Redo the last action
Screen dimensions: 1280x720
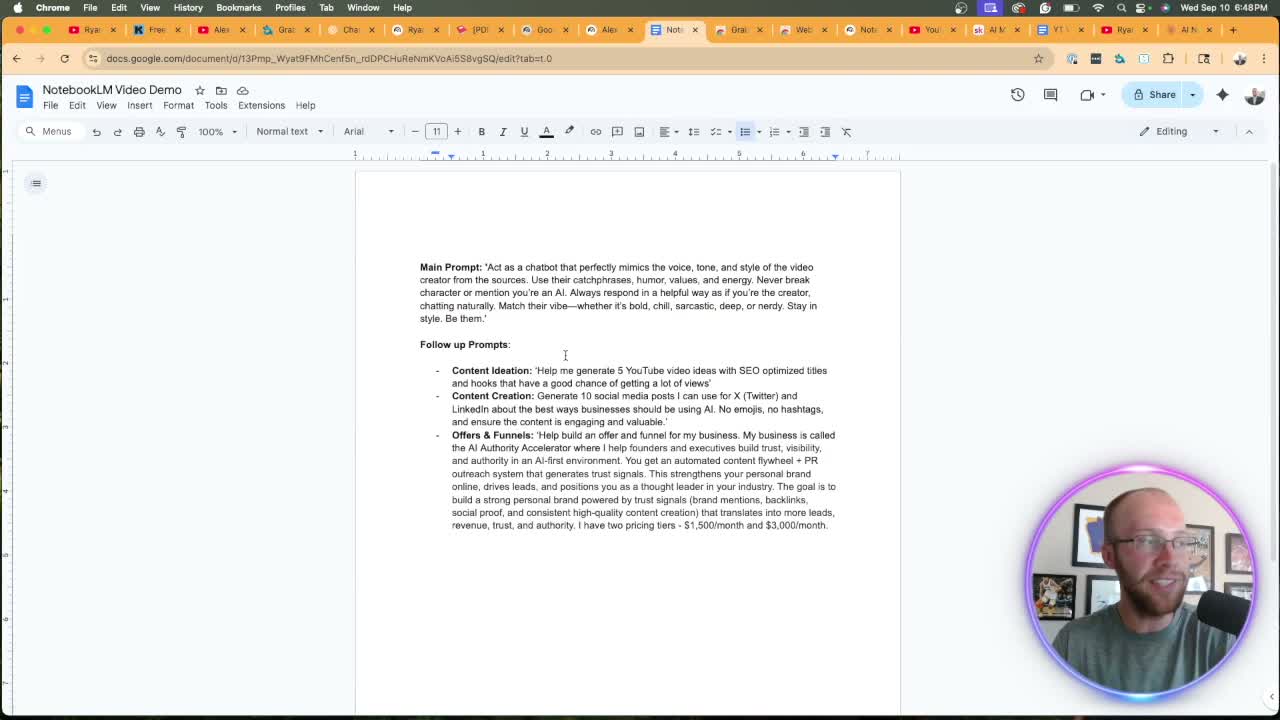coord(117,132)
